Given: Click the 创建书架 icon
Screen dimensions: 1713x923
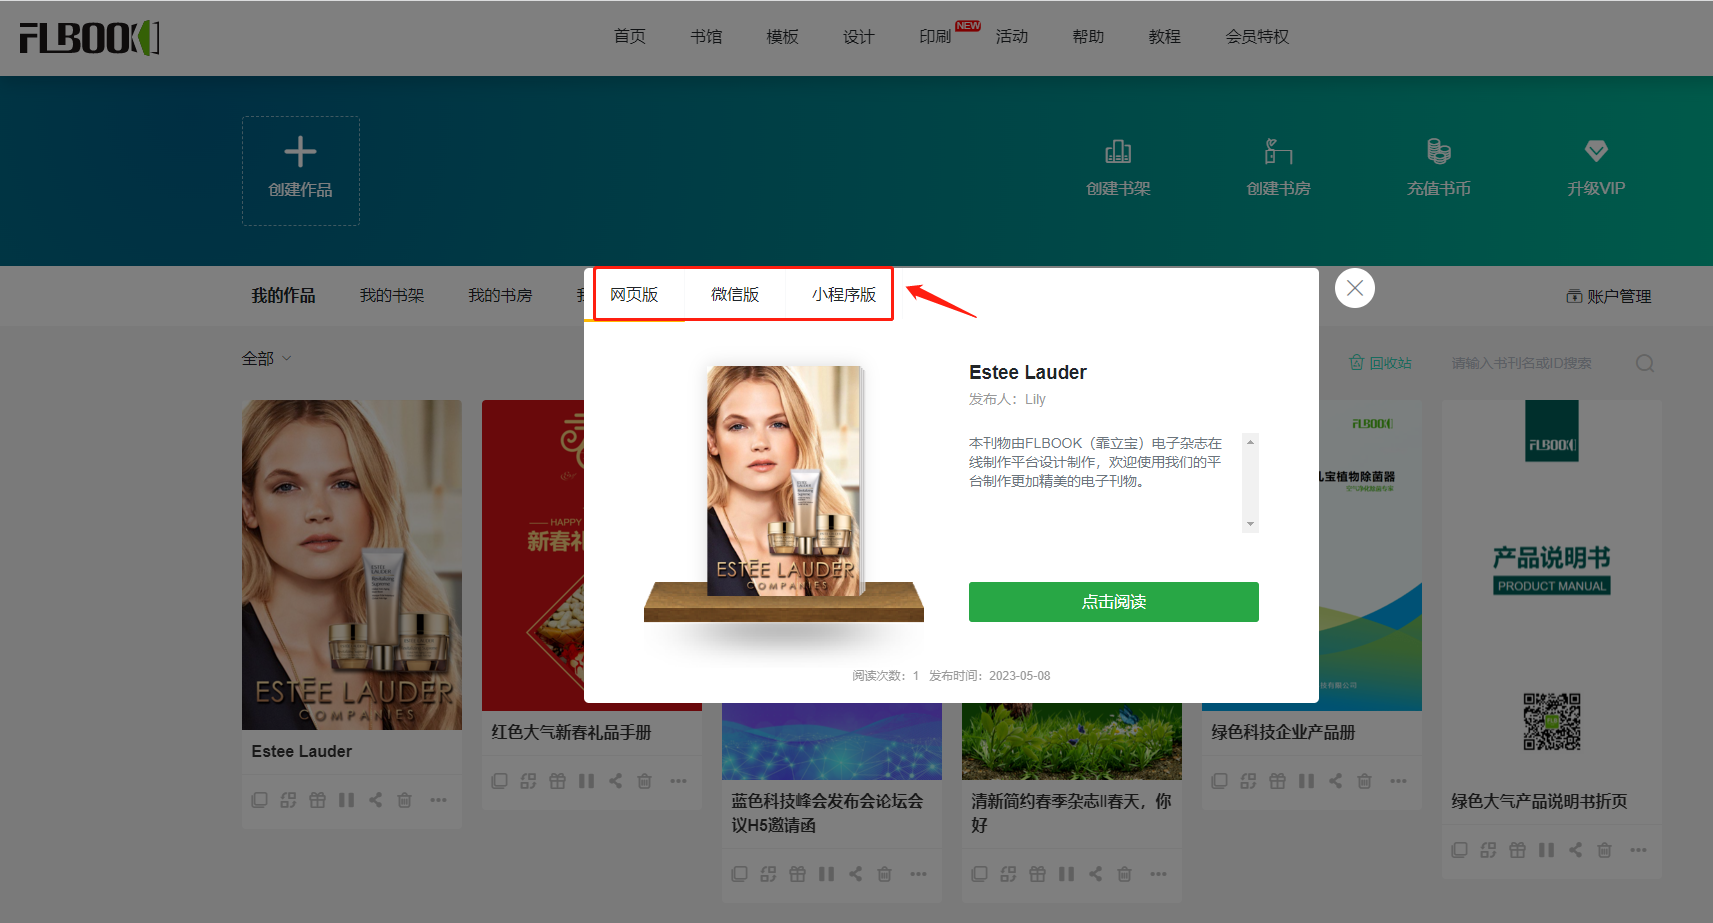Looking at the screenshot, I should [x=1118, y=152].
